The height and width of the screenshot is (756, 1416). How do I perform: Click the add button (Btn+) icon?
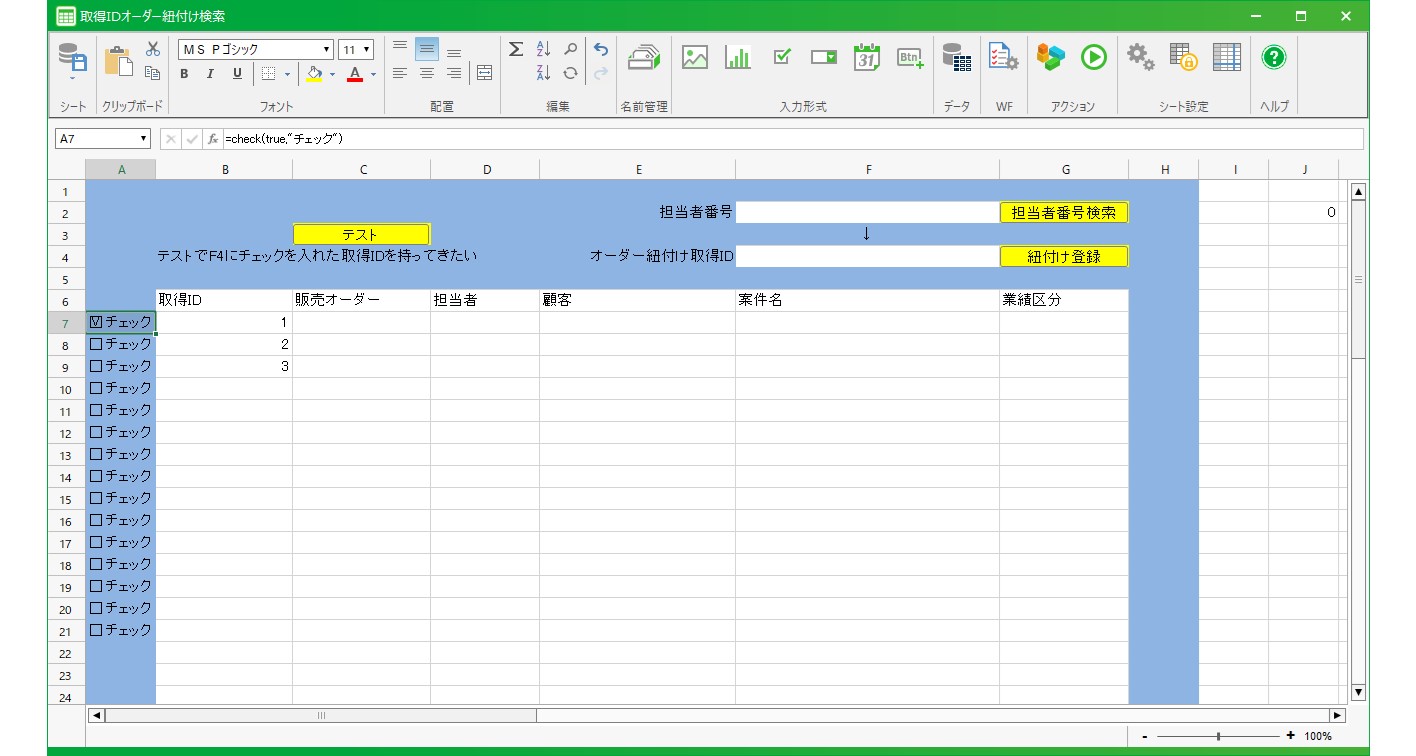[x=910, y=57]
